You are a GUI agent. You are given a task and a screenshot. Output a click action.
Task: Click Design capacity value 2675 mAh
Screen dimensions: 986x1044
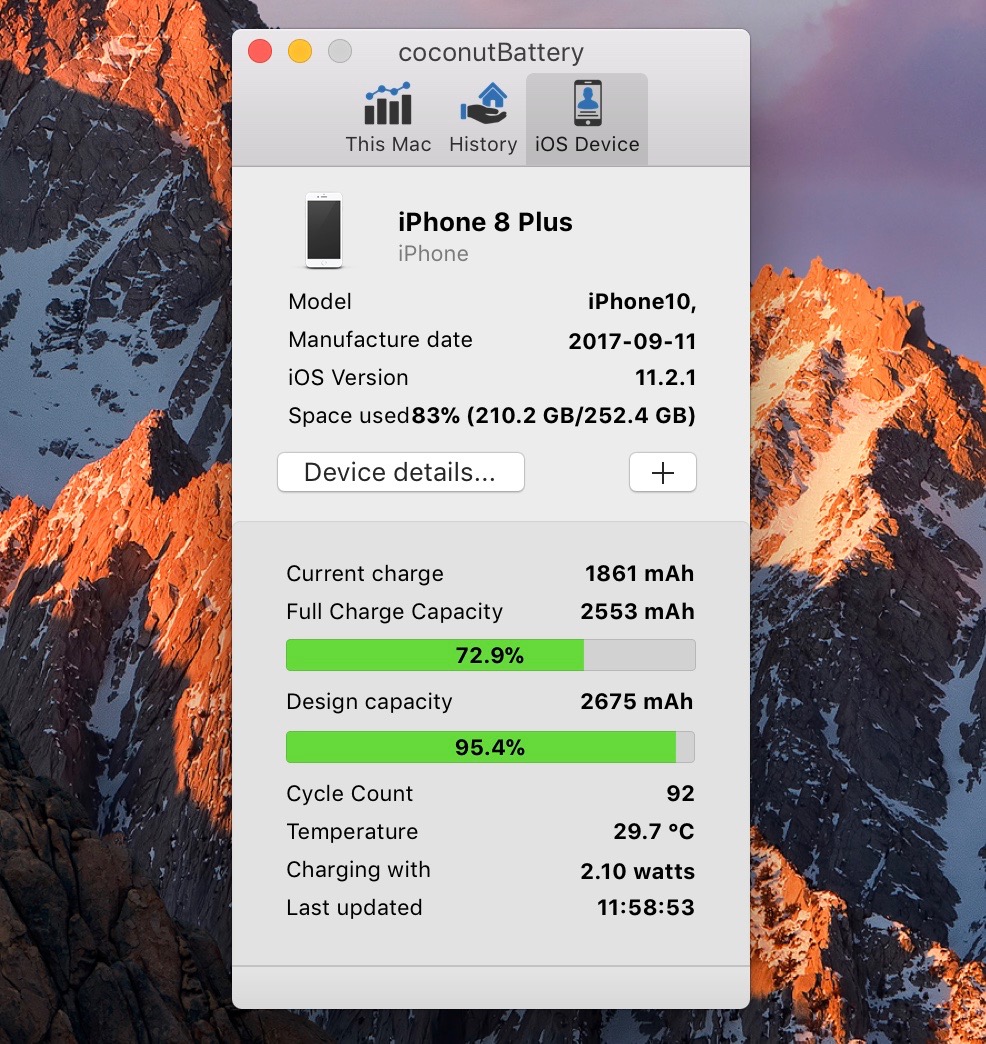(x=636, y=701)
